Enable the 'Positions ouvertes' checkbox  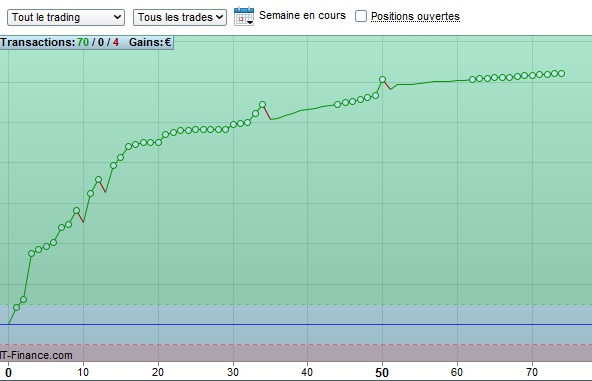tap(361, 16)
